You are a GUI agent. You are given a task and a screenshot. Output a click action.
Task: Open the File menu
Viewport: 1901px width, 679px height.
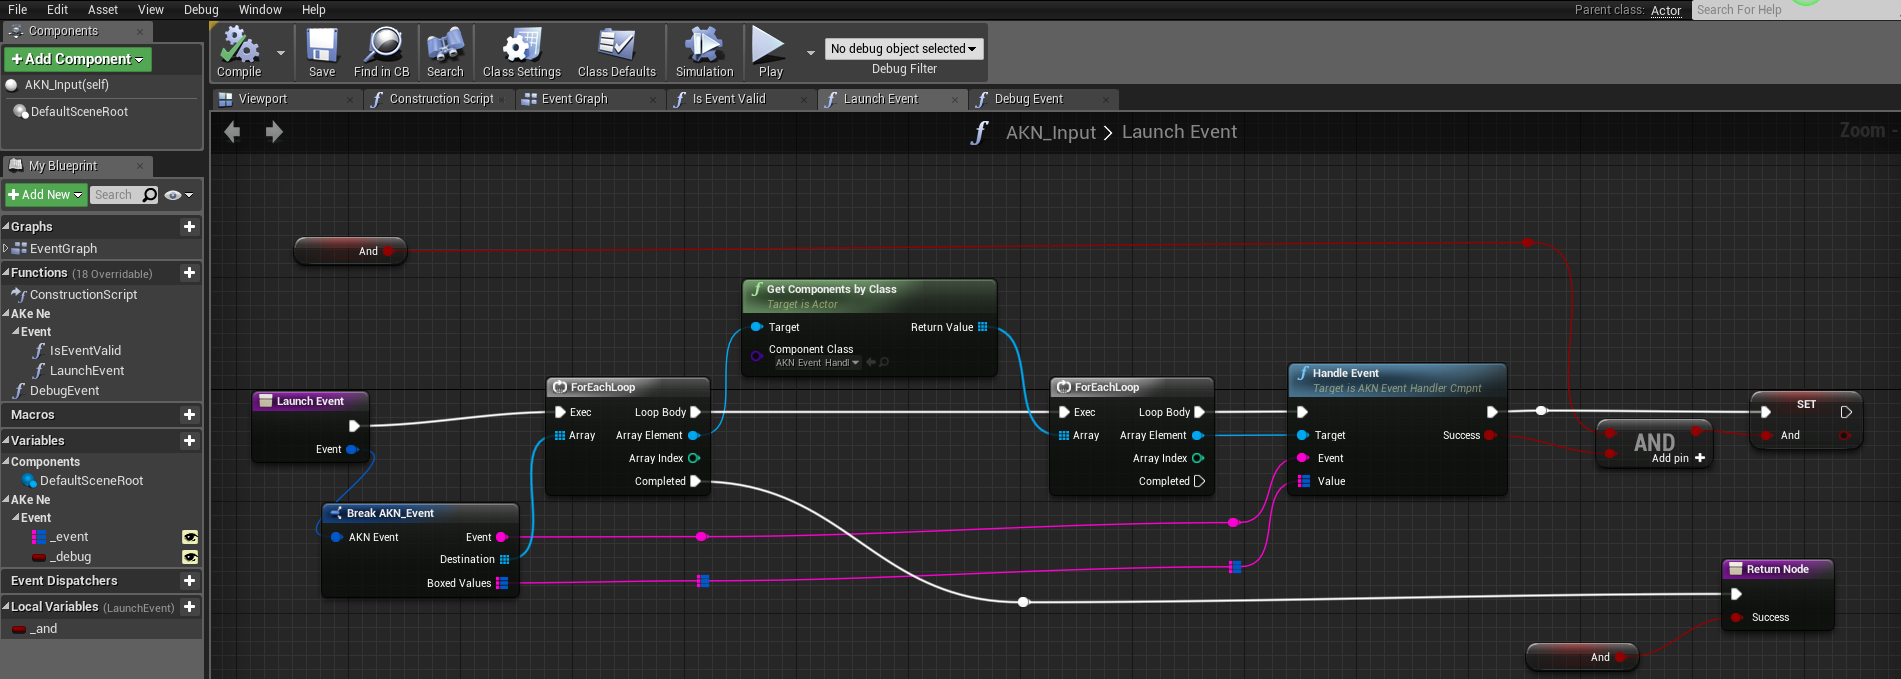point(17,9)
